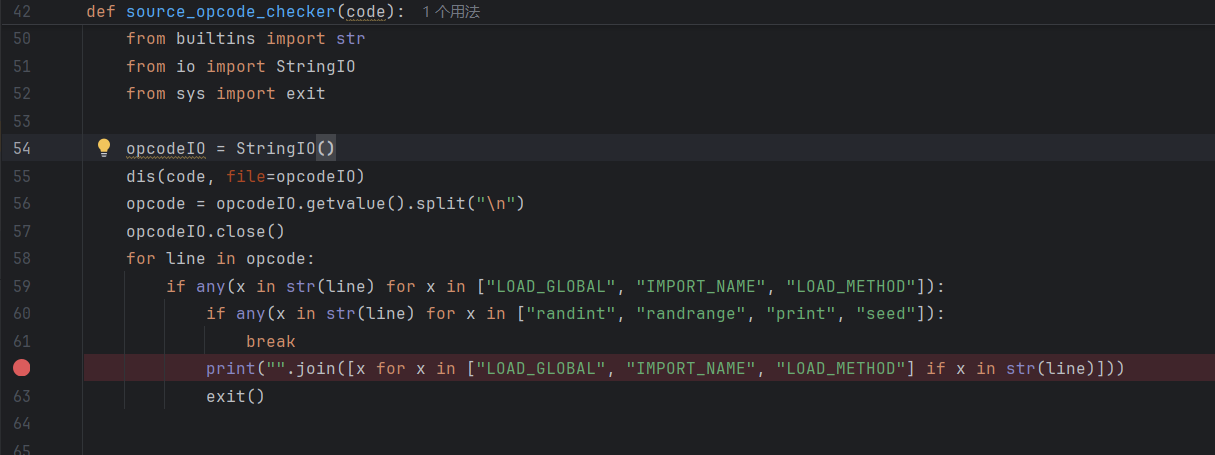1215x455 pixels.
Task: Toggle a breakpoint at line number 59
Action: coord(22,287)
